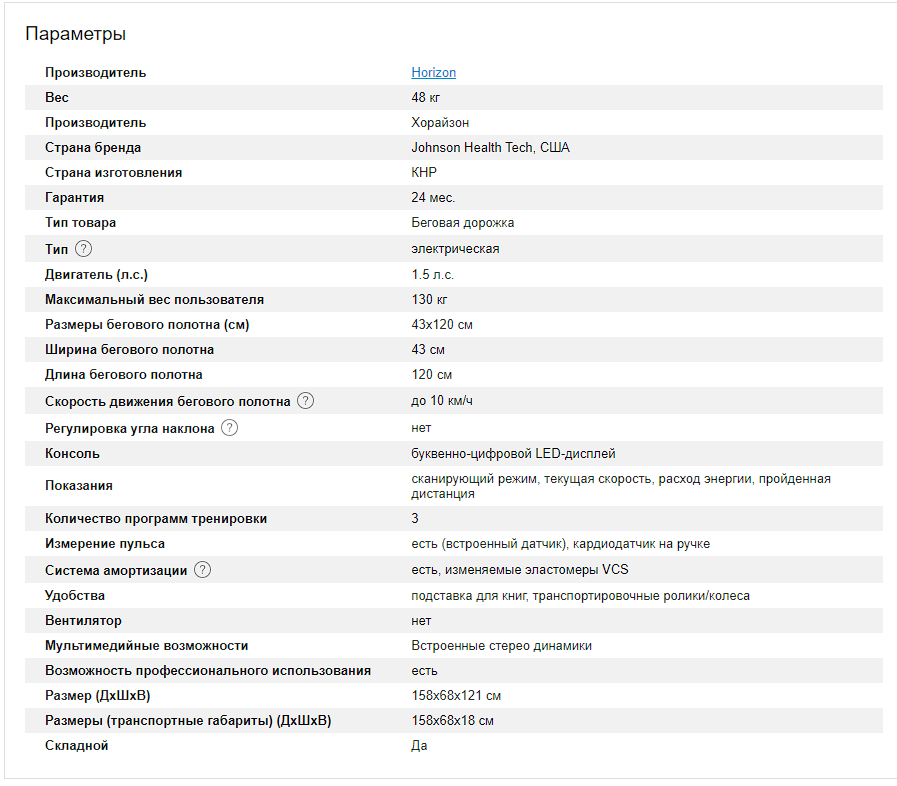
Task: Open the Horizon manufacturer link
Action: pyautogui.click(x=433, y=72)
